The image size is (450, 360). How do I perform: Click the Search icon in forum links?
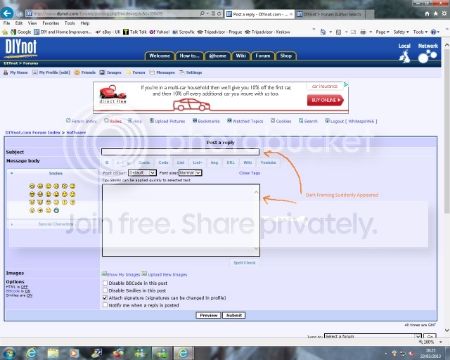(301, 121)
